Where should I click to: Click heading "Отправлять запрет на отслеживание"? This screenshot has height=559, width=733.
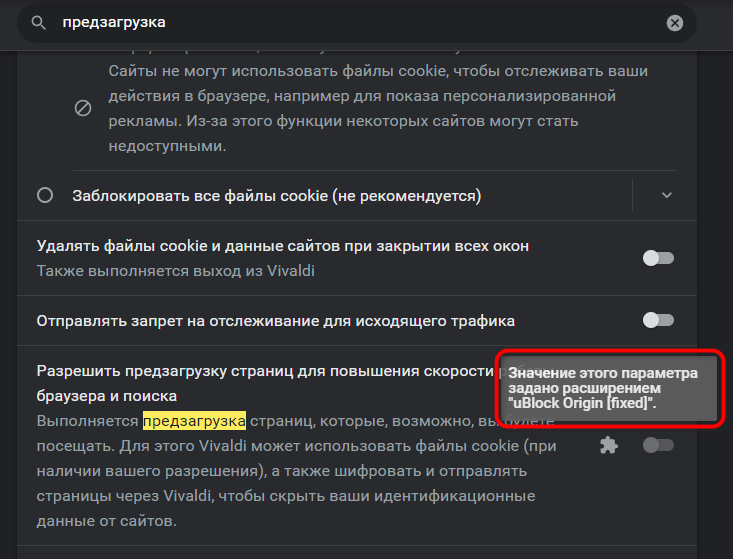coord(276,321)
